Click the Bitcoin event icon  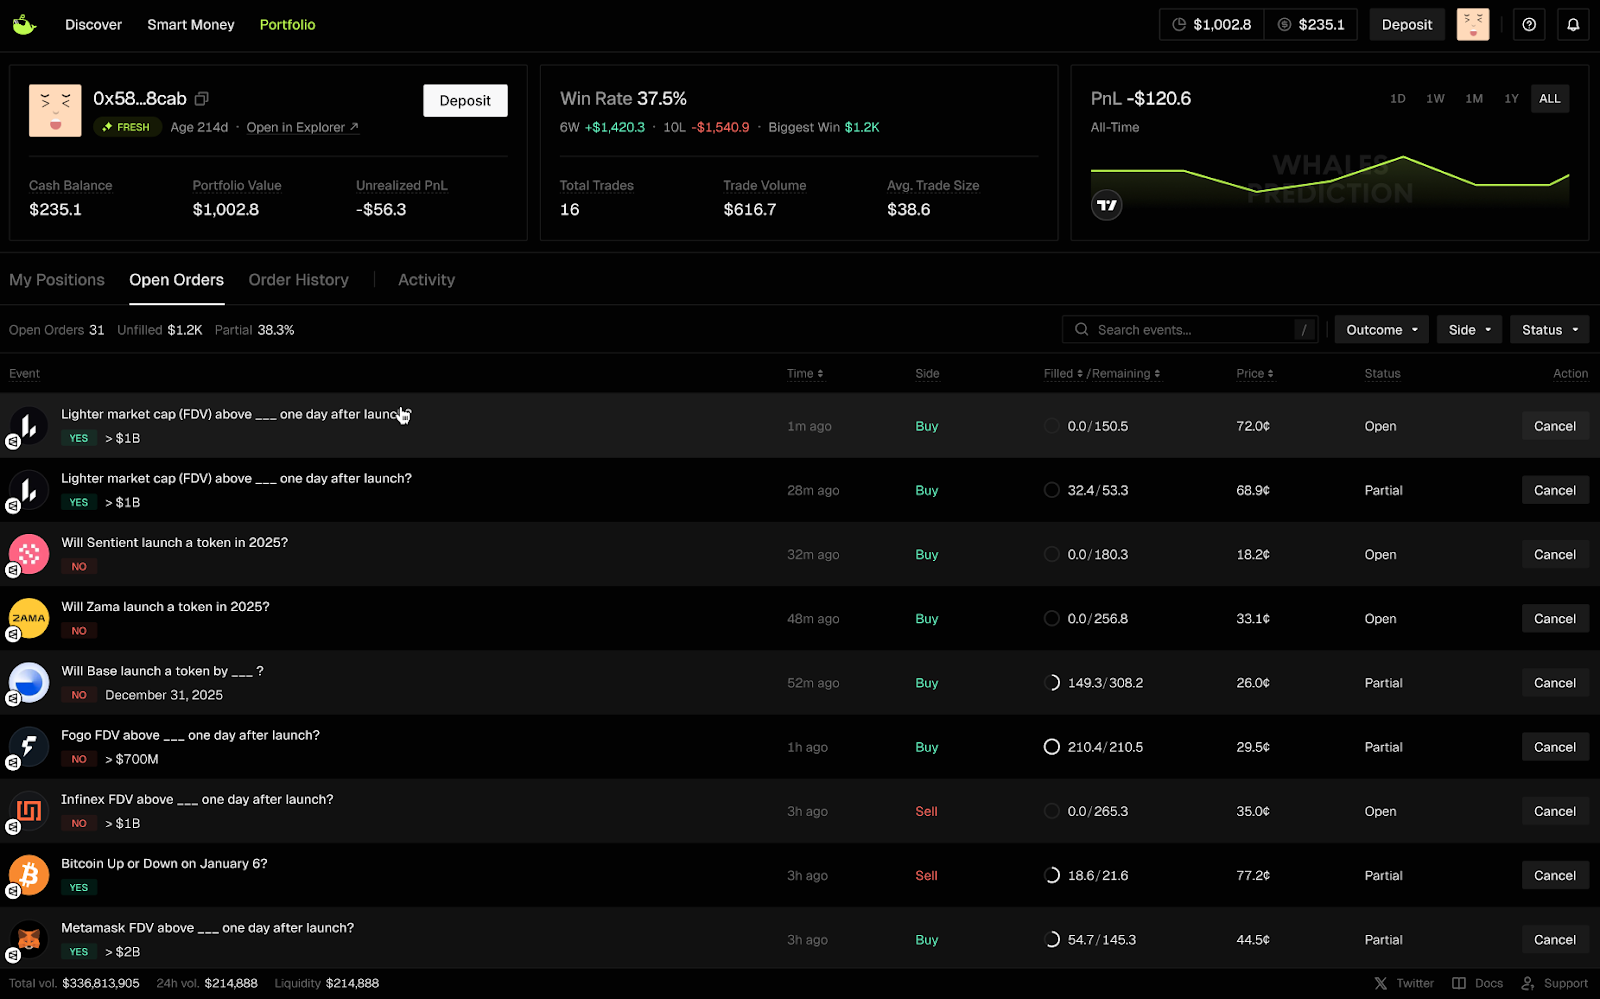[29, 875]
